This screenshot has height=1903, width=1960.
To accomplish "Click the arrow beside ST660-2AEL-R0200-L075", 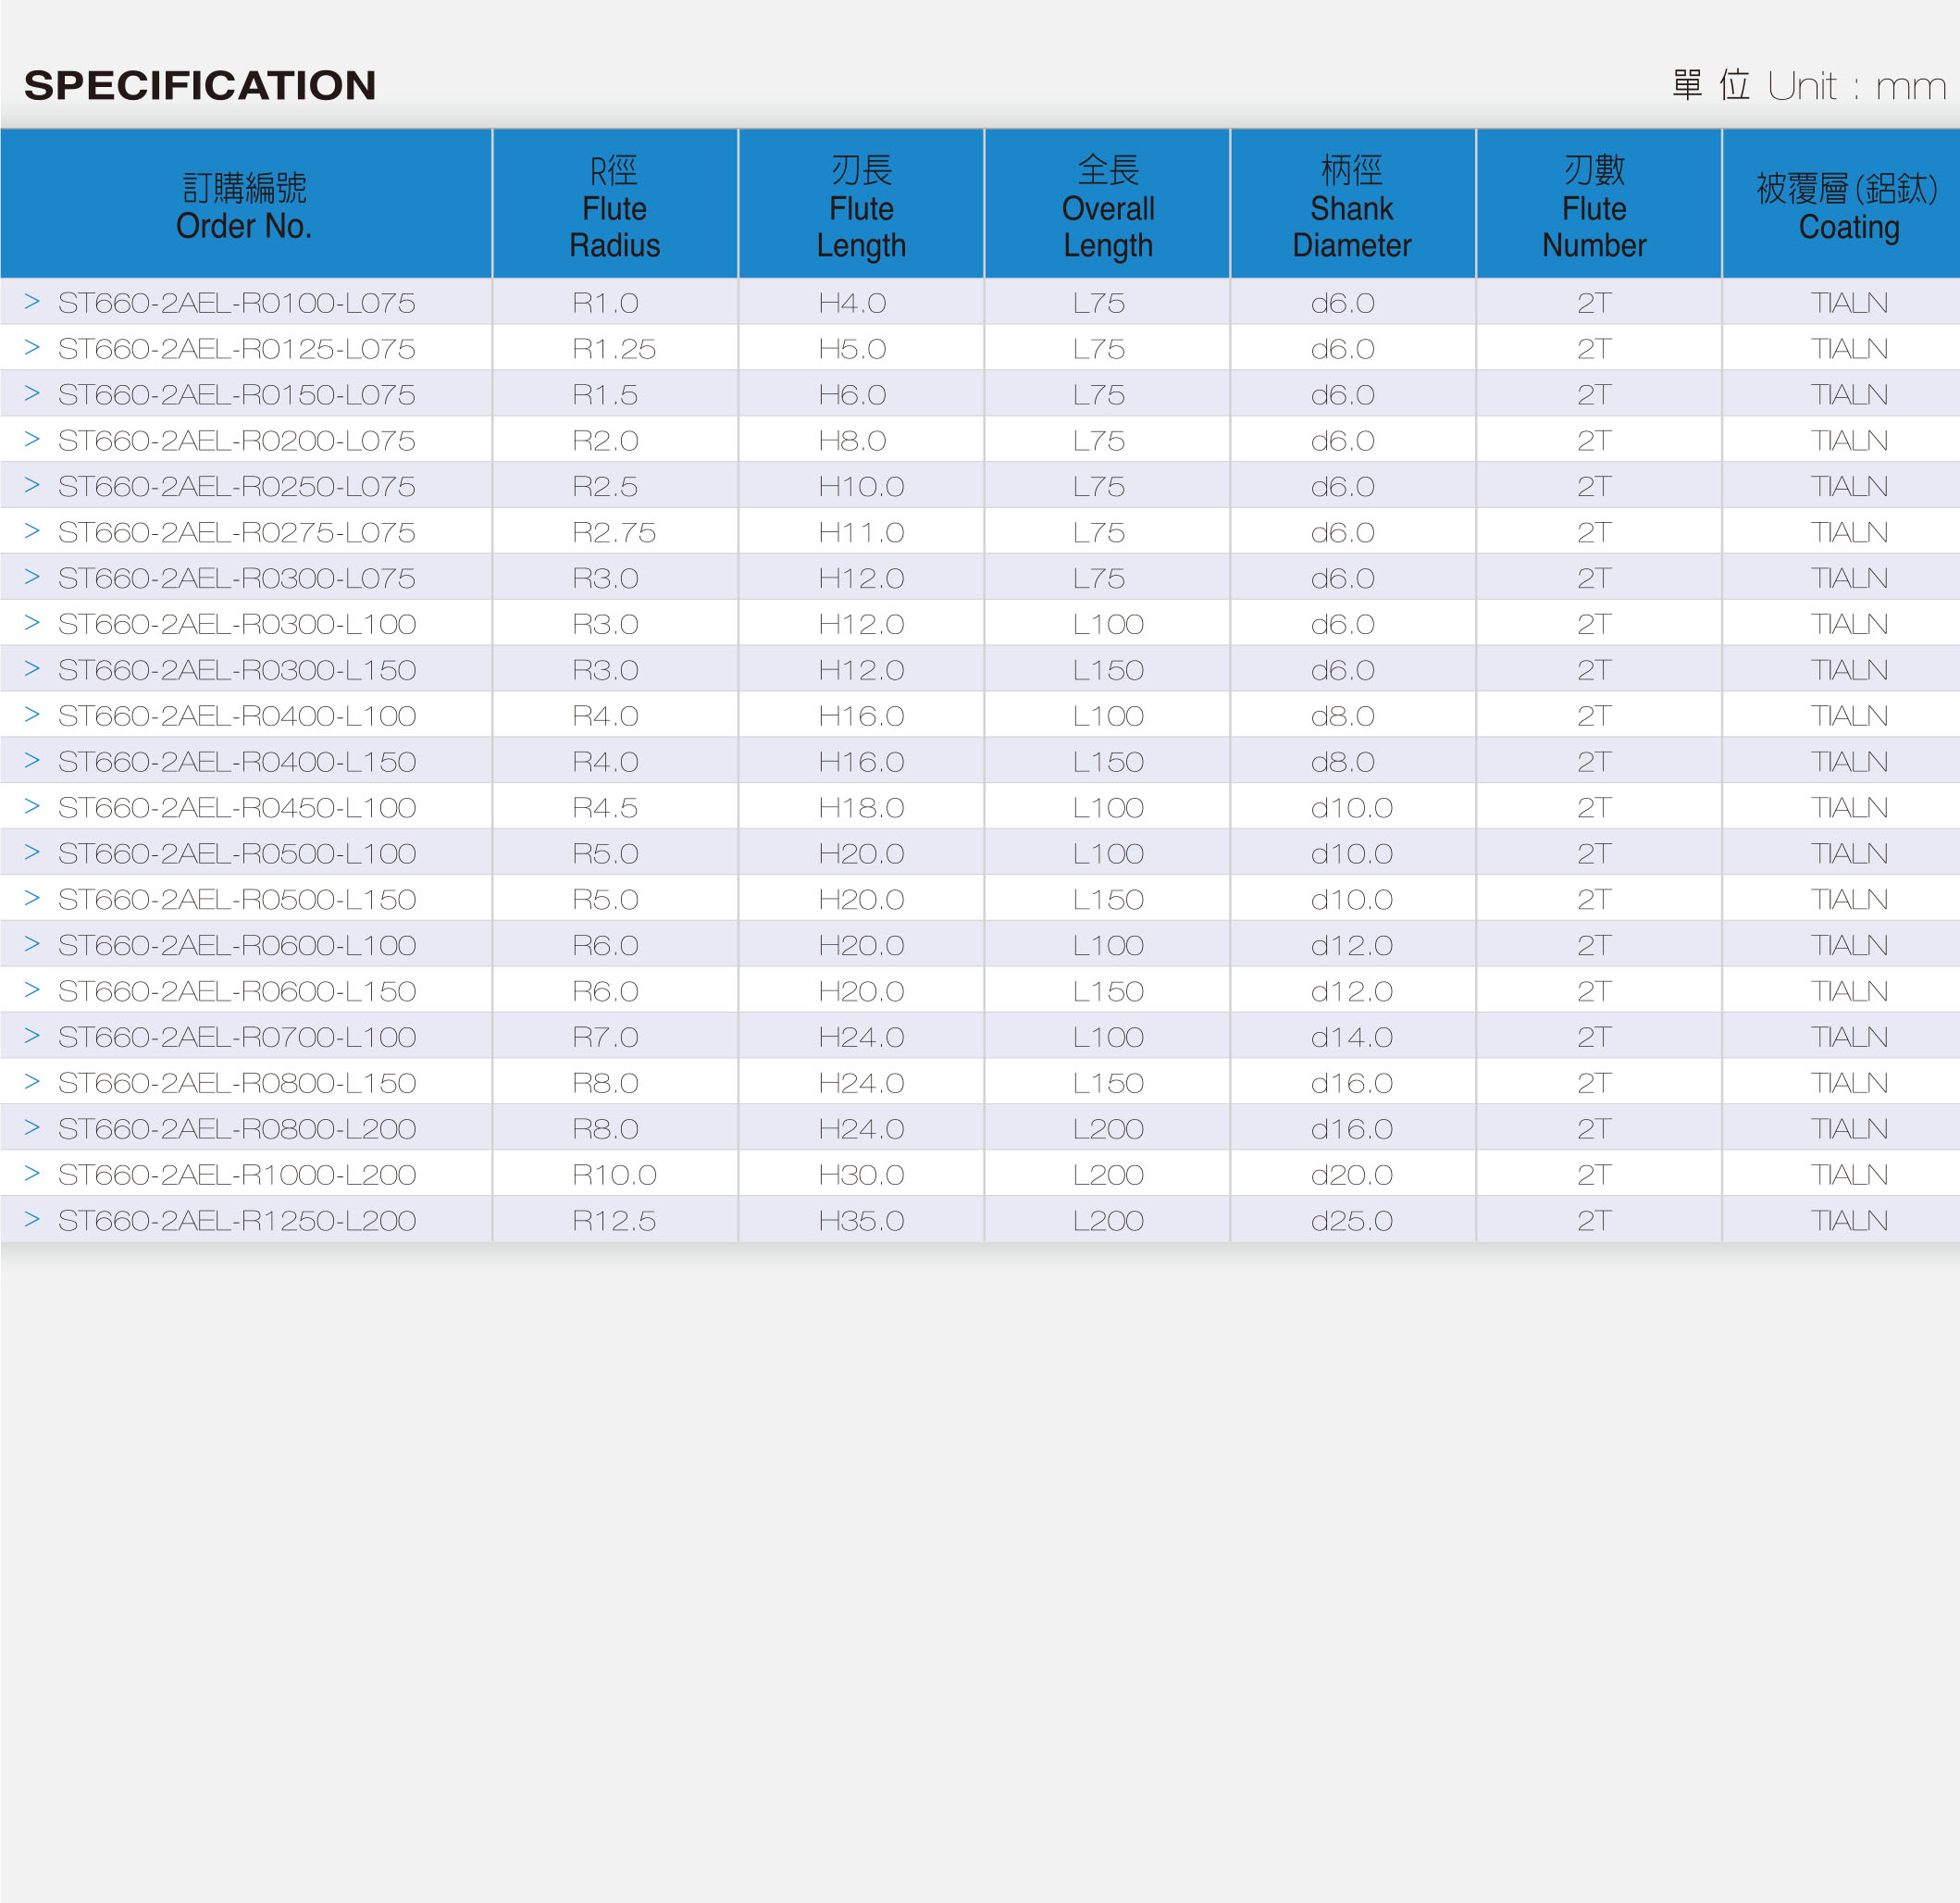I will pos(32,440).
